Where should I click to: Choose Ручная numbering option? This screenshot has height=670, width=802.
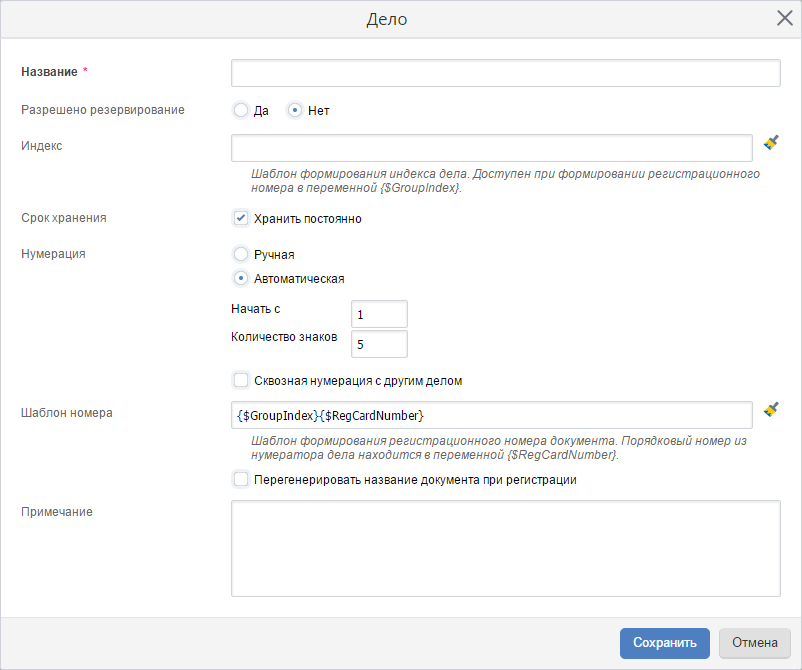coord(241,255)
